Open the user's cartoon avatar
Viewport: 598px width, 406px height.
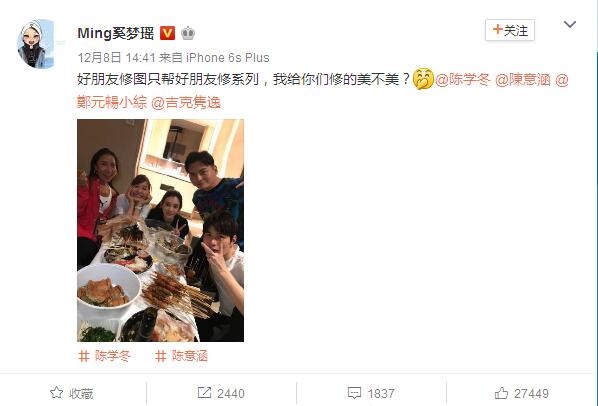tap(36, 44)
